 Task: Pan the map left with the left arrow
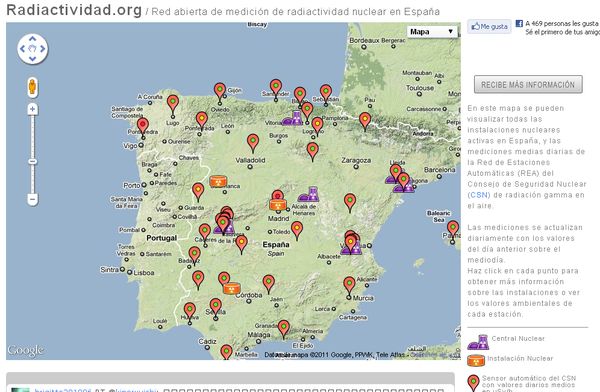pos(22,49)
